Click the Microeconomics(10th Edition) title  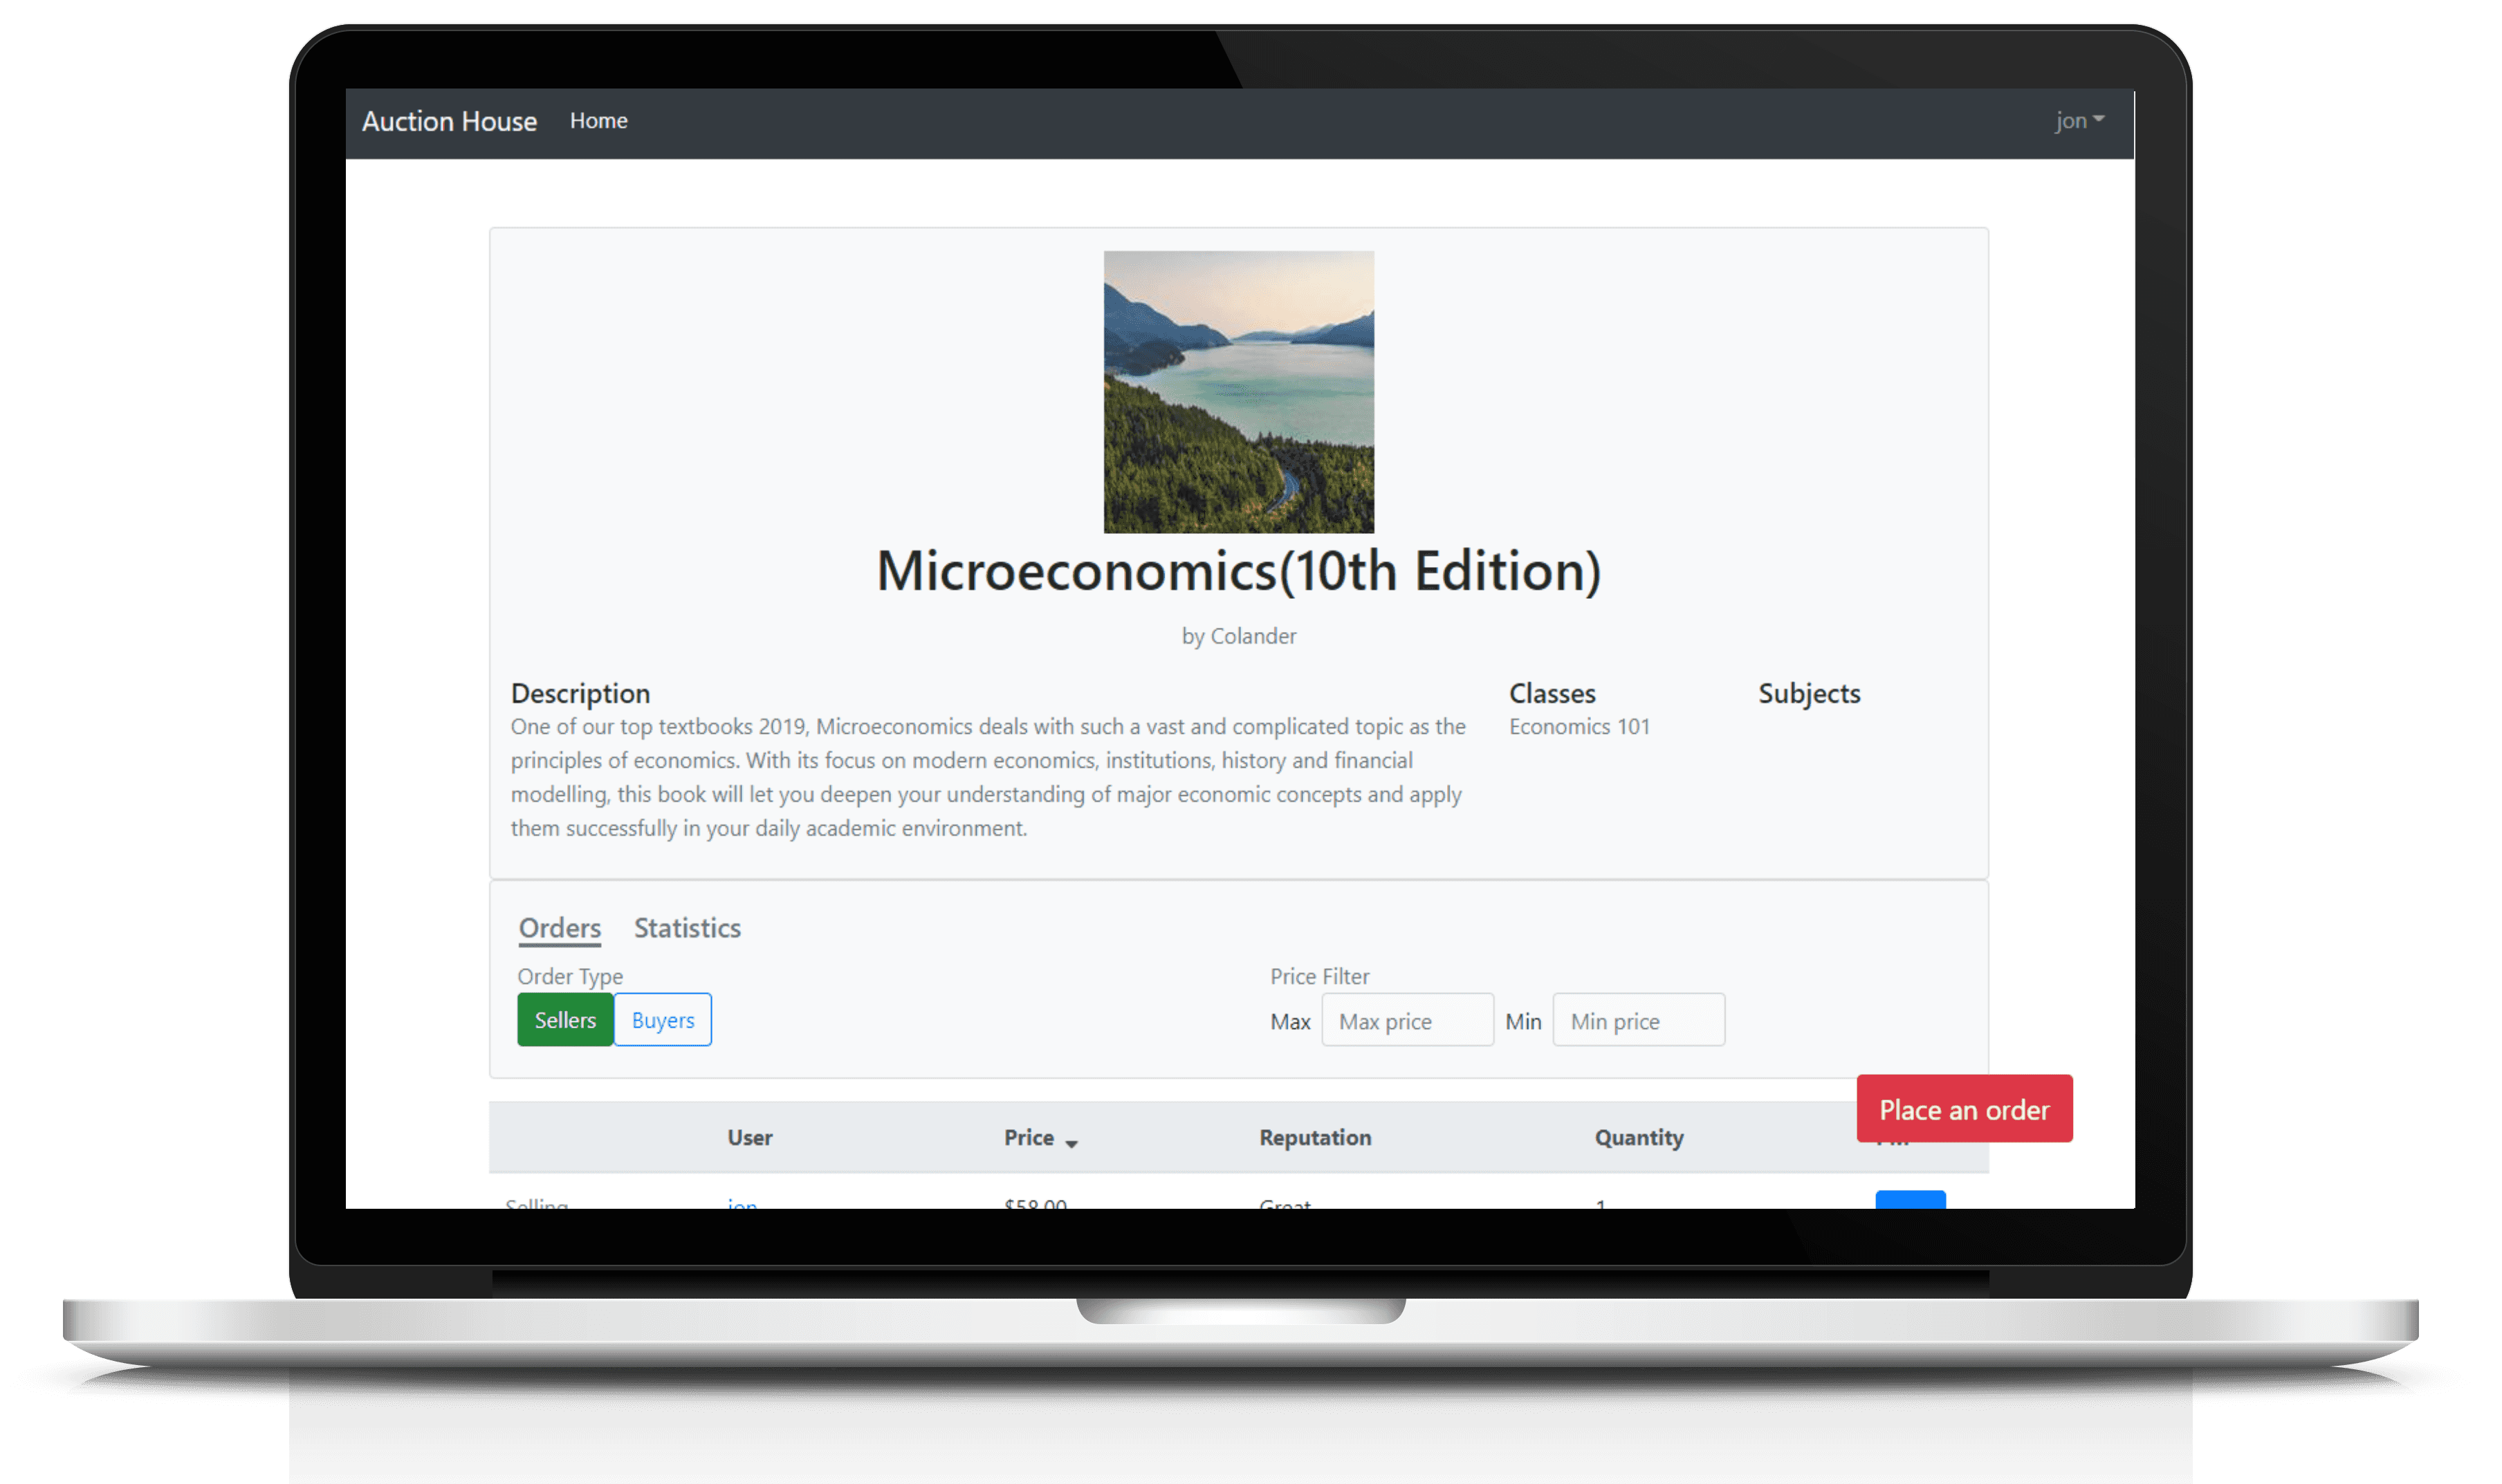pos(1238,571)
